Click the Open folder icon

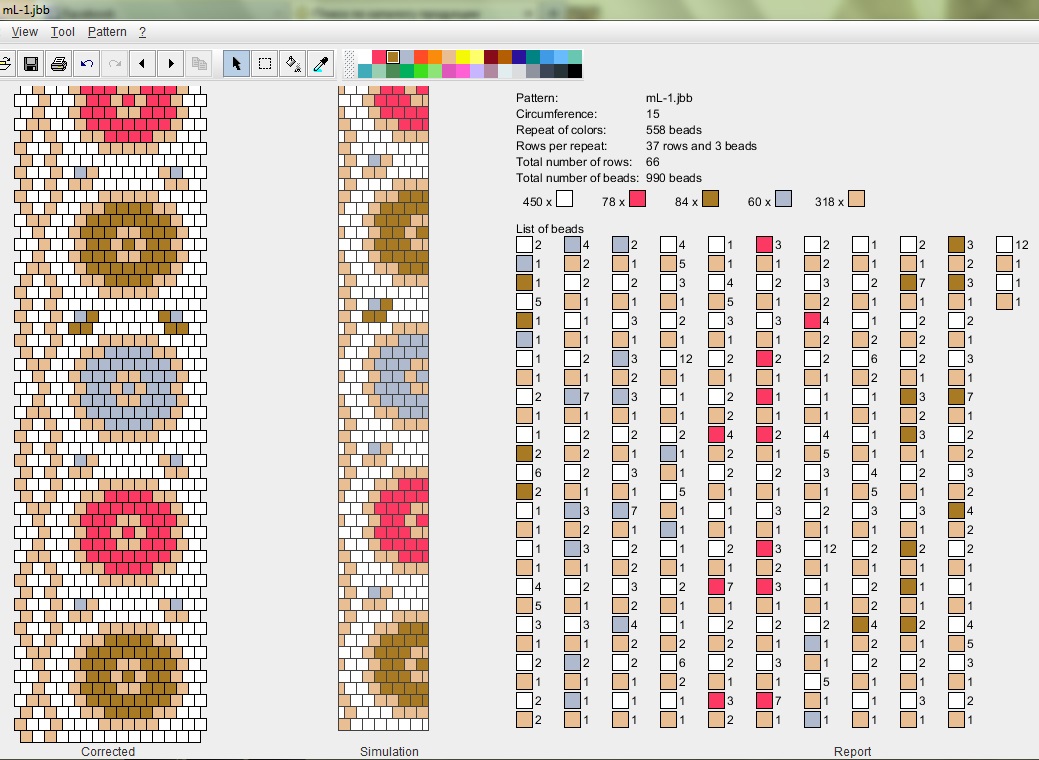(x=5, y=64)
